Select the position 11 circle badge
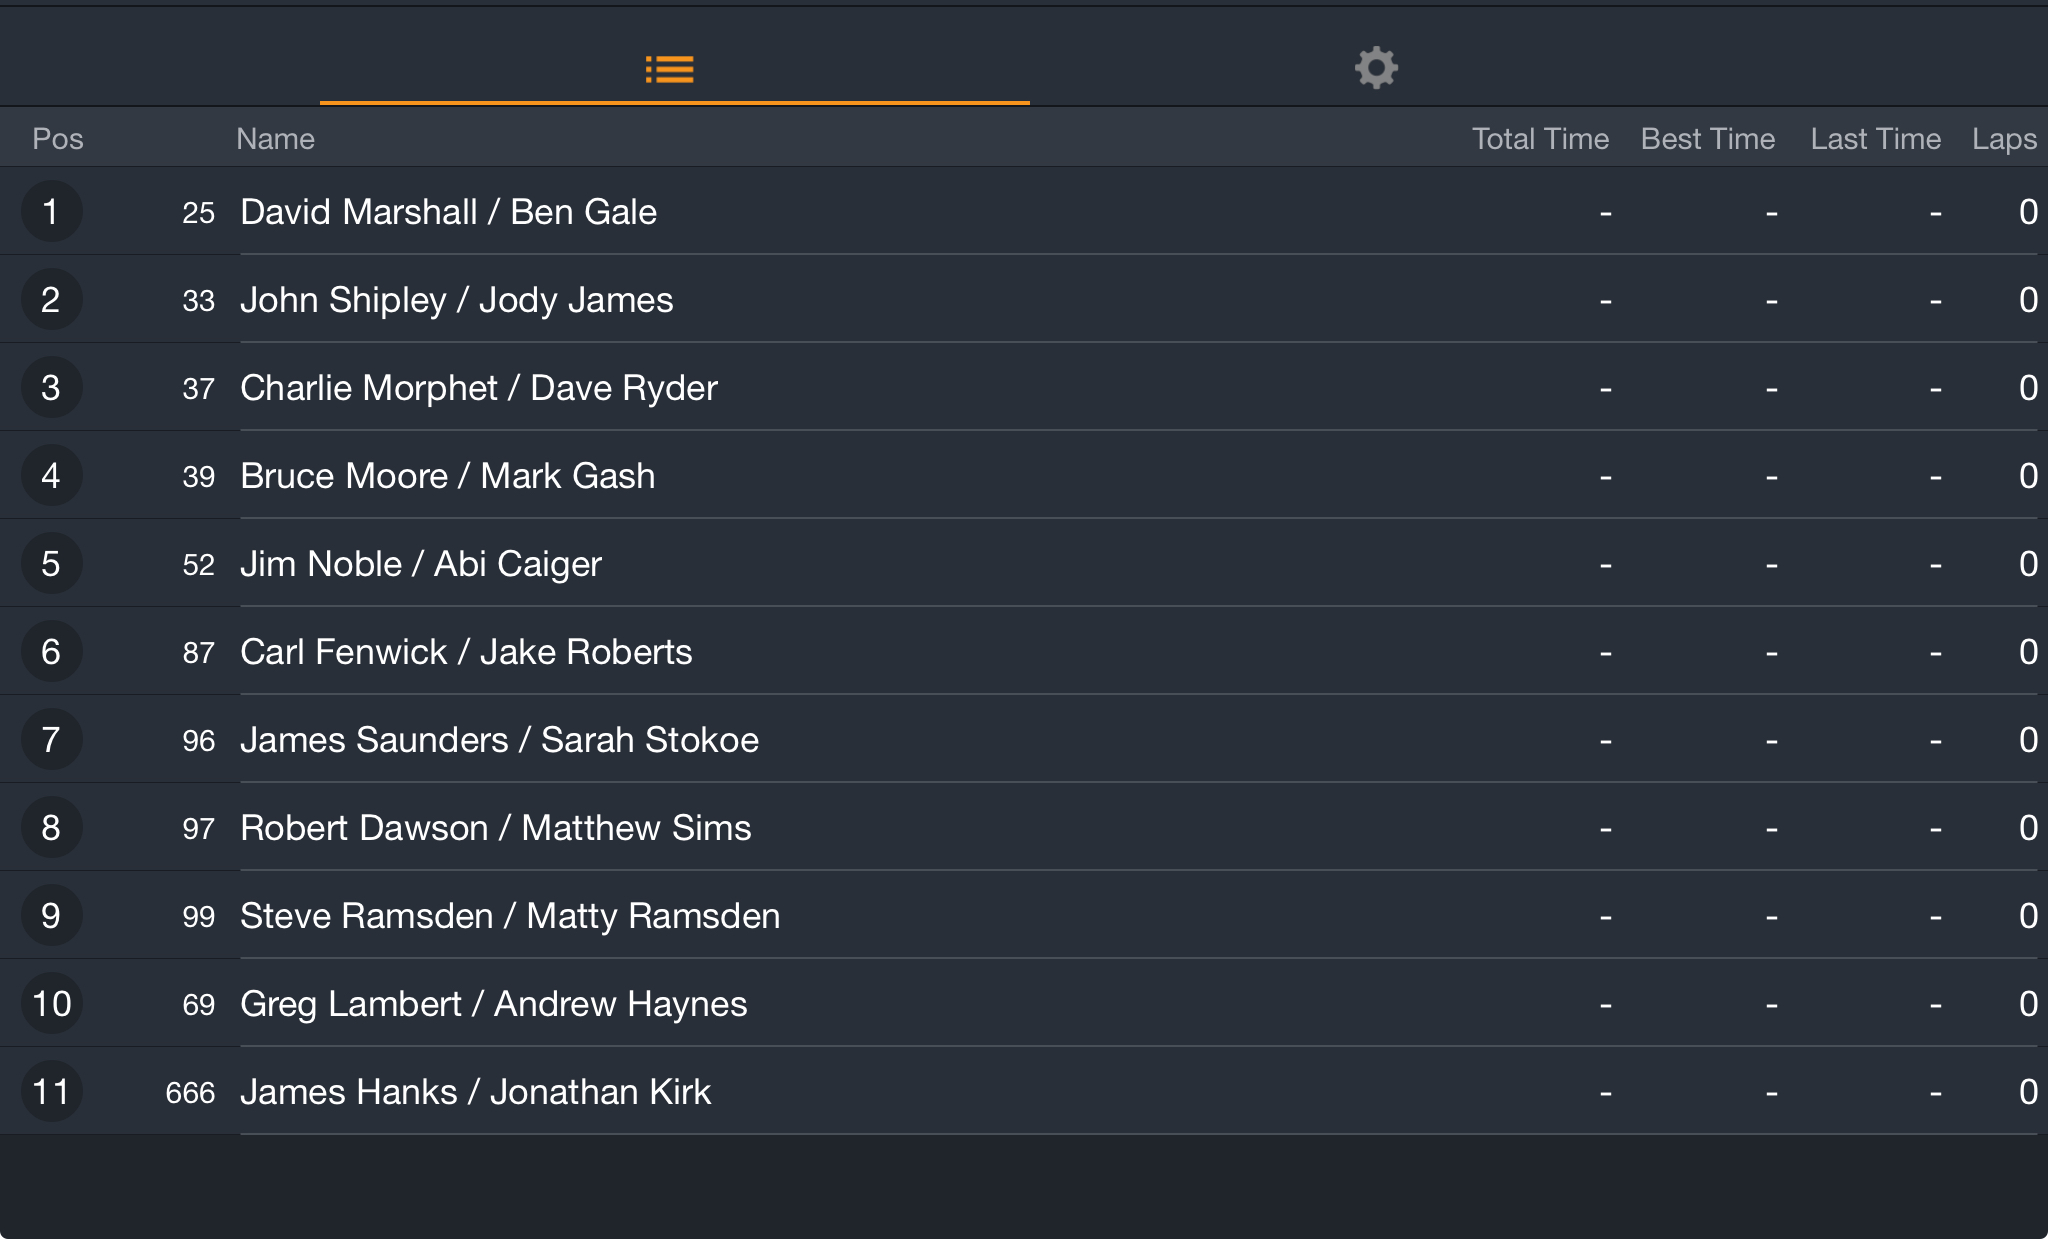 51,1091
